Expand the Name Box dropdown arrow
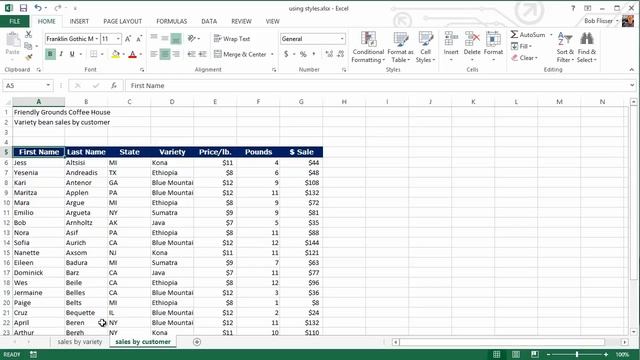This screenshot has width=640, height=360. point(48,85)
